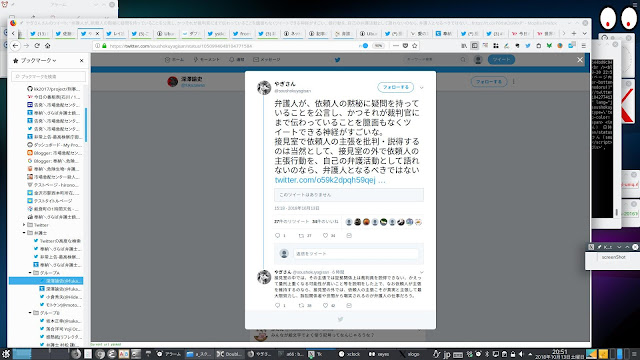The image size is (640, 360).
Task: Open the 通知 notifications nav item
Action: click(x=237, y=60)
